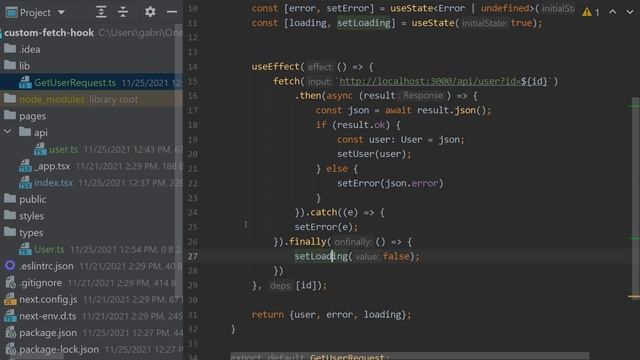Click the warning indicator in editor corner
The height and width of the screenshot is (360, 640).
click(591, 12)
